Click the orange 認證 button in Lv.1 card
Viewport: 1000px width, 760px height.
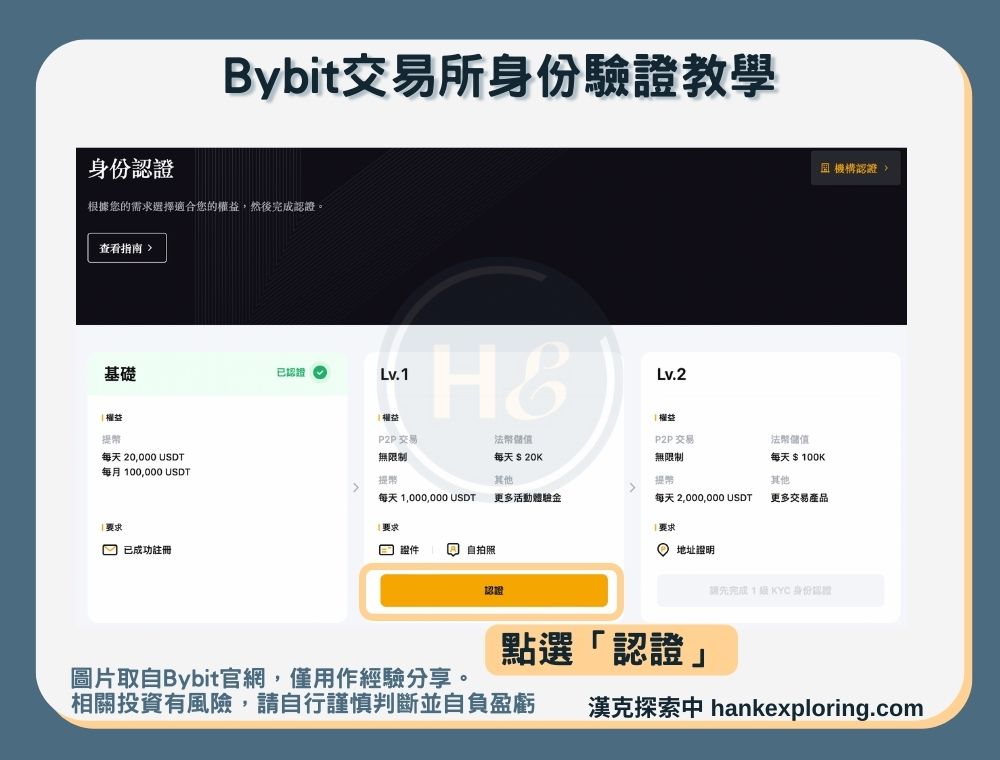[x=494, y=590]
